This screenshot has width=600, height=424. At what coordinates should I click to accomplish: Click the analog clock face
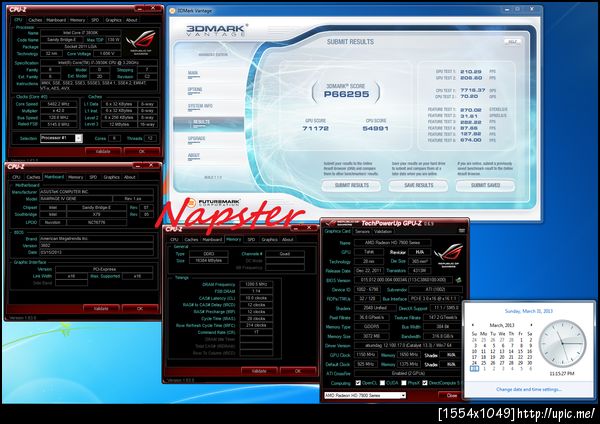pos(562,343)
